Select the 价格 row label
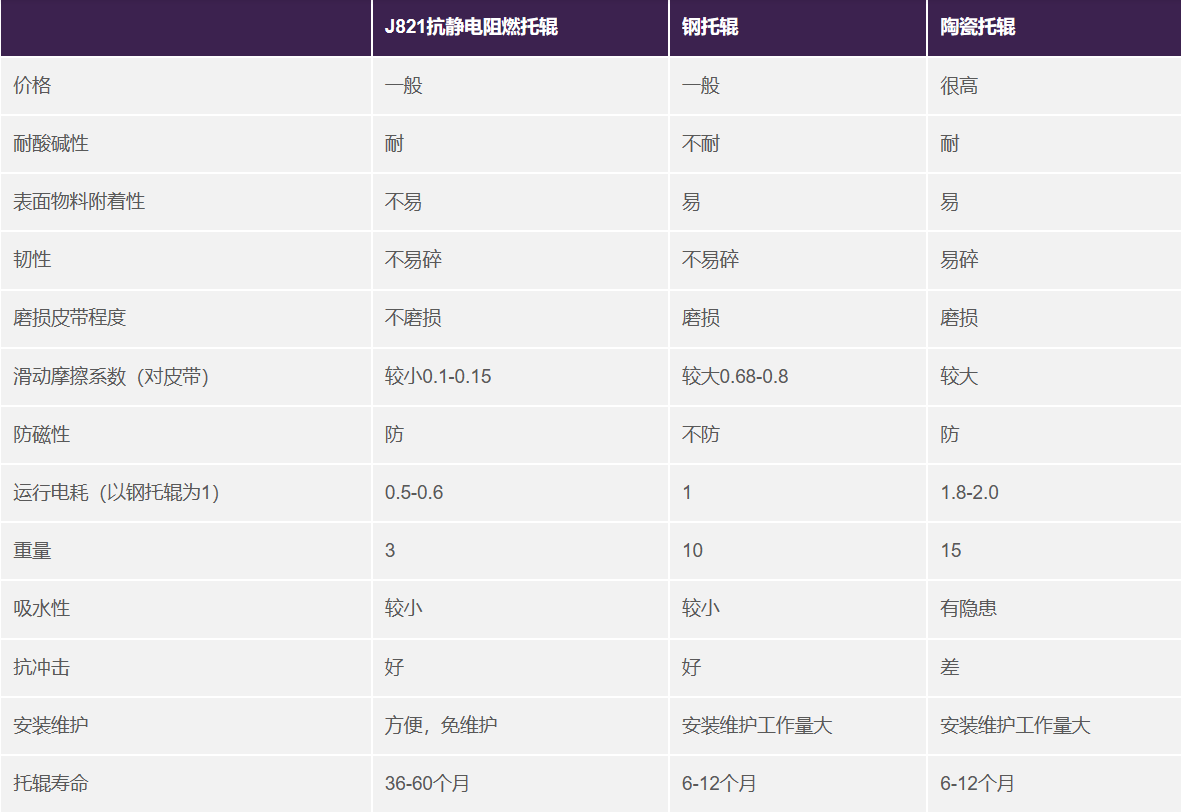The width and height of the screenshot is (1181, 812). [32, 86]
